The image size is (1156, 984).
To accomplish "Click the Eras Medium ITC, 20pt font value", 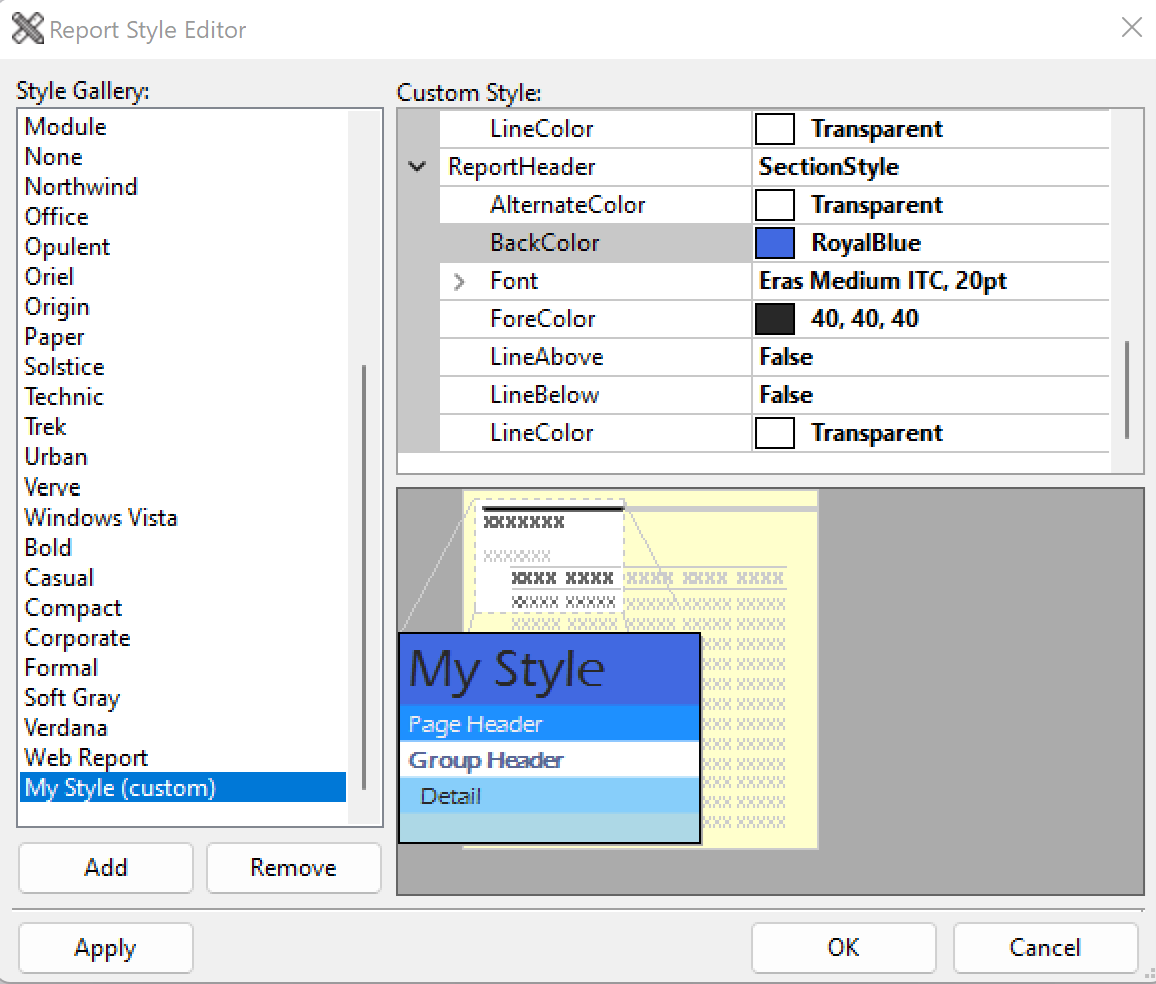I will coord(883,281).
